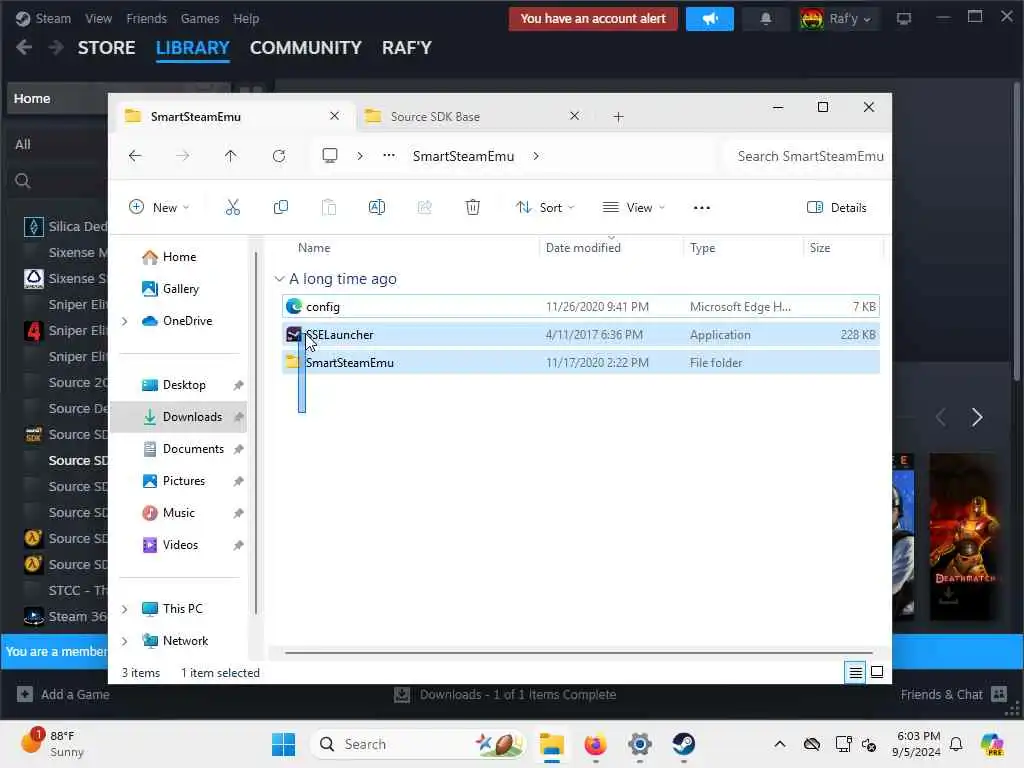
Task: Go to the Steam STORE section
Action: (106, 48)
